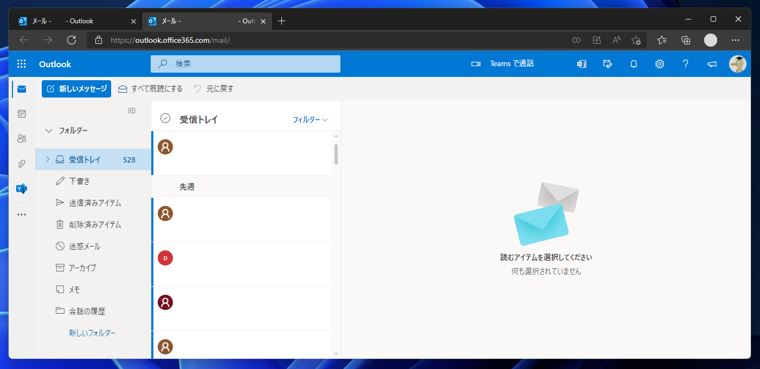Open the app launcher waffle icon
The image size is (760, 369).
coord(22,64)
